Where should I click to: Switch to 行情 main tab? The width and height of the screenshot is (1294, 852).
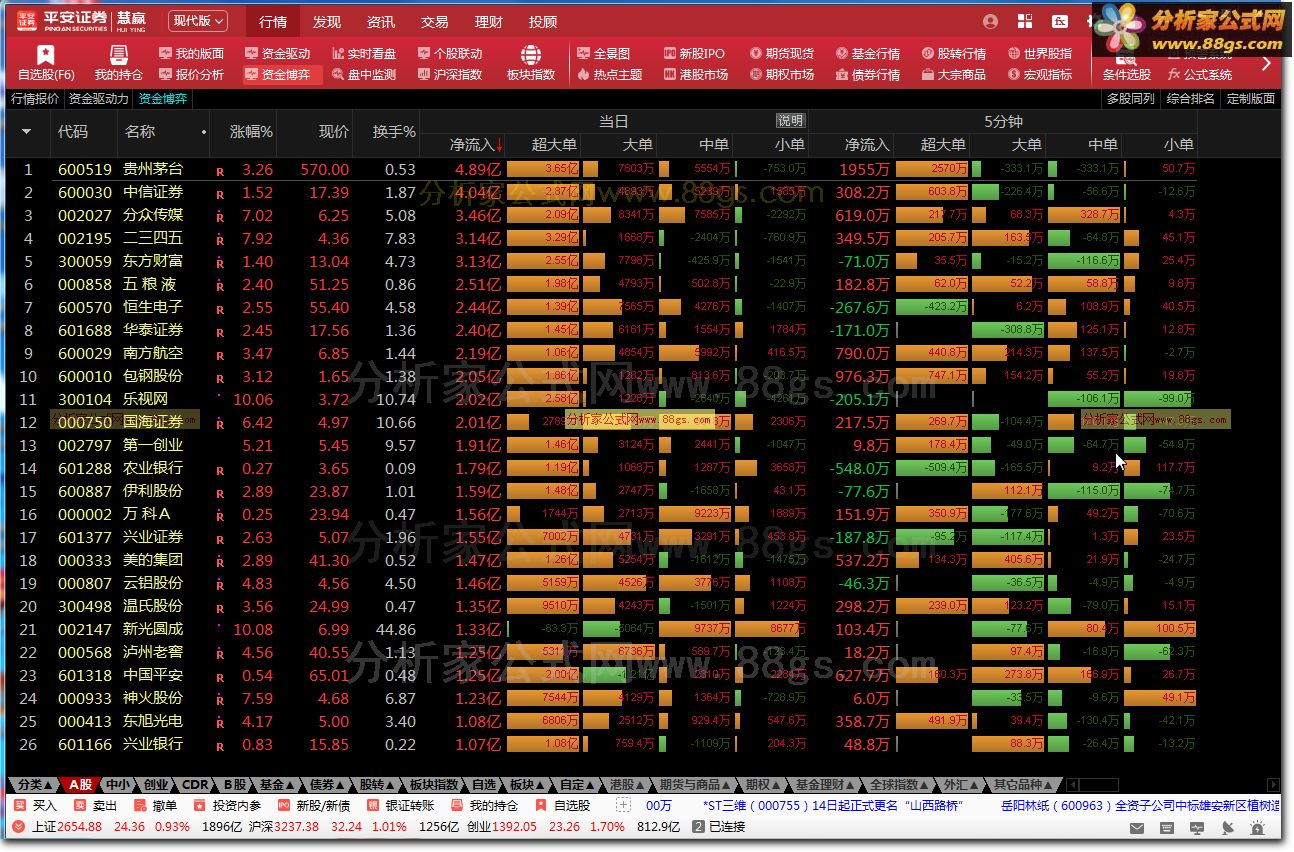(x=273, y=22)
